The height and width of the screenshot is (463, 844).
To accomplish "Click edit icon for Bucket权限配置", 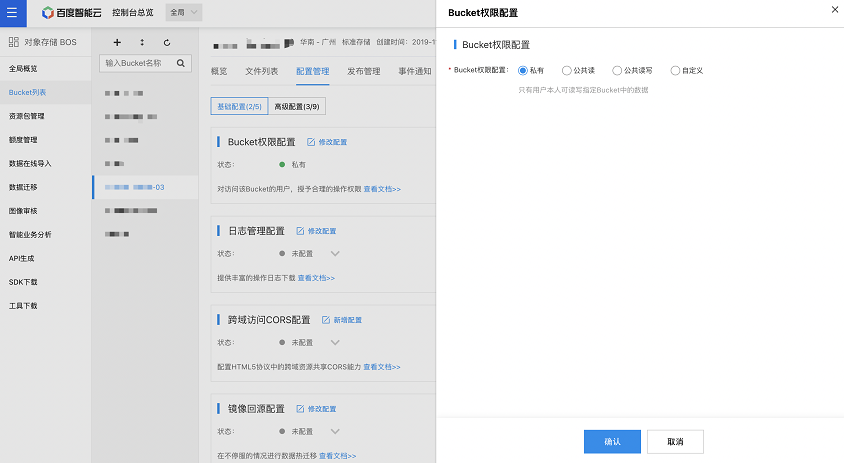I will pos(311,142).
